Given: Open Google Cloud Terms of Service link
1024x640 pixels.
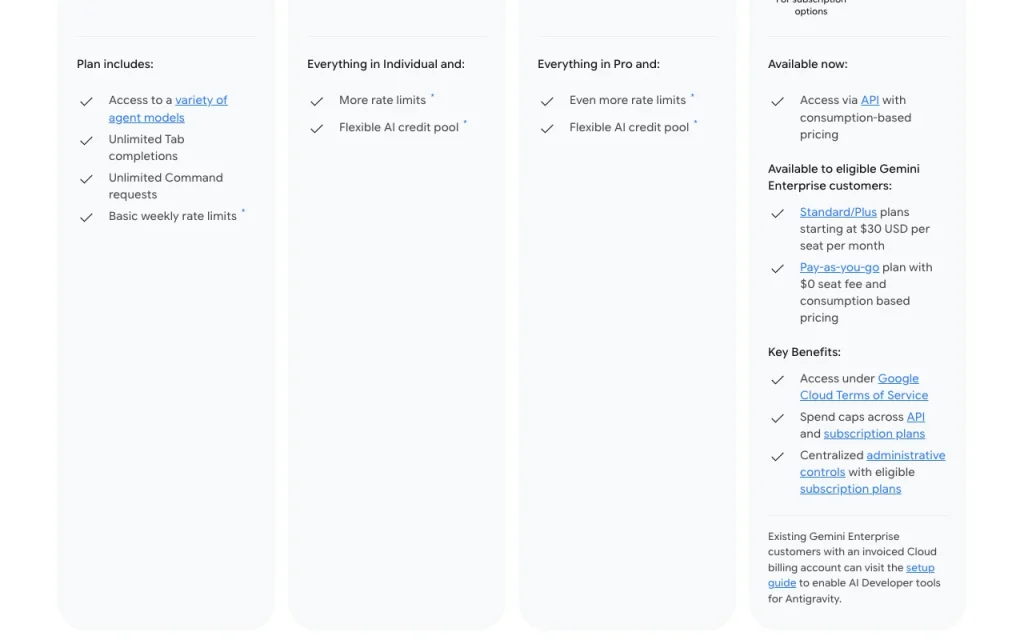Looking at the screenshot, I should coord(863,387).
